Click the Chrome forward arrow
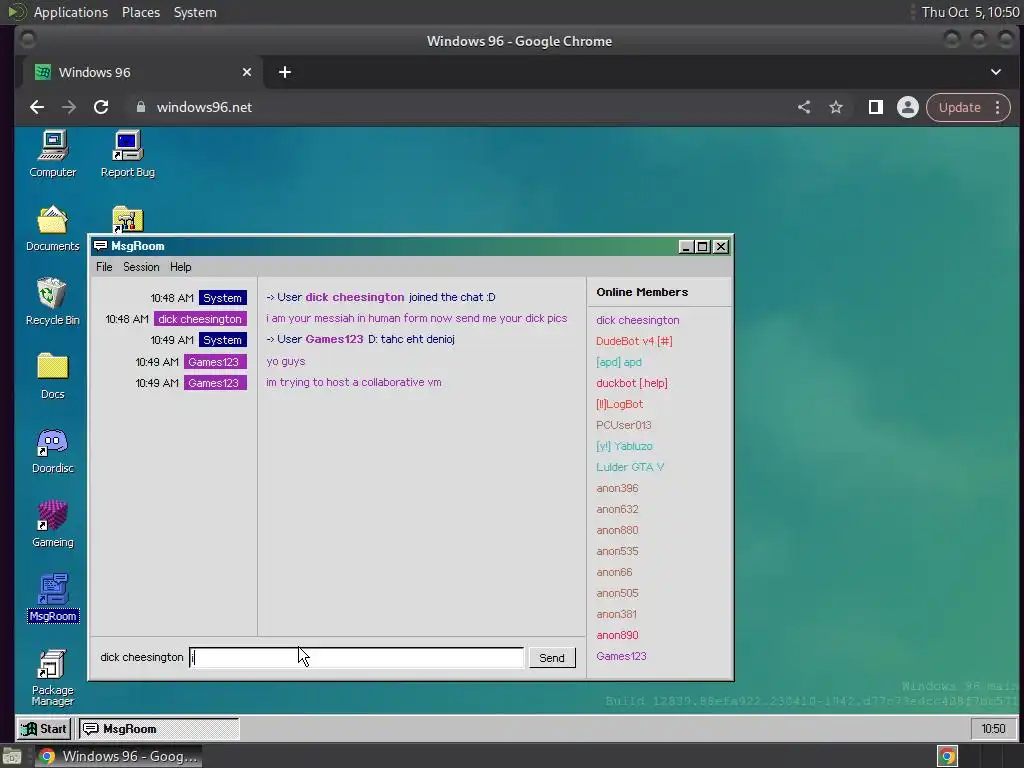The height and width of the screenshot is (768, 1024). (x=69, y=107)
